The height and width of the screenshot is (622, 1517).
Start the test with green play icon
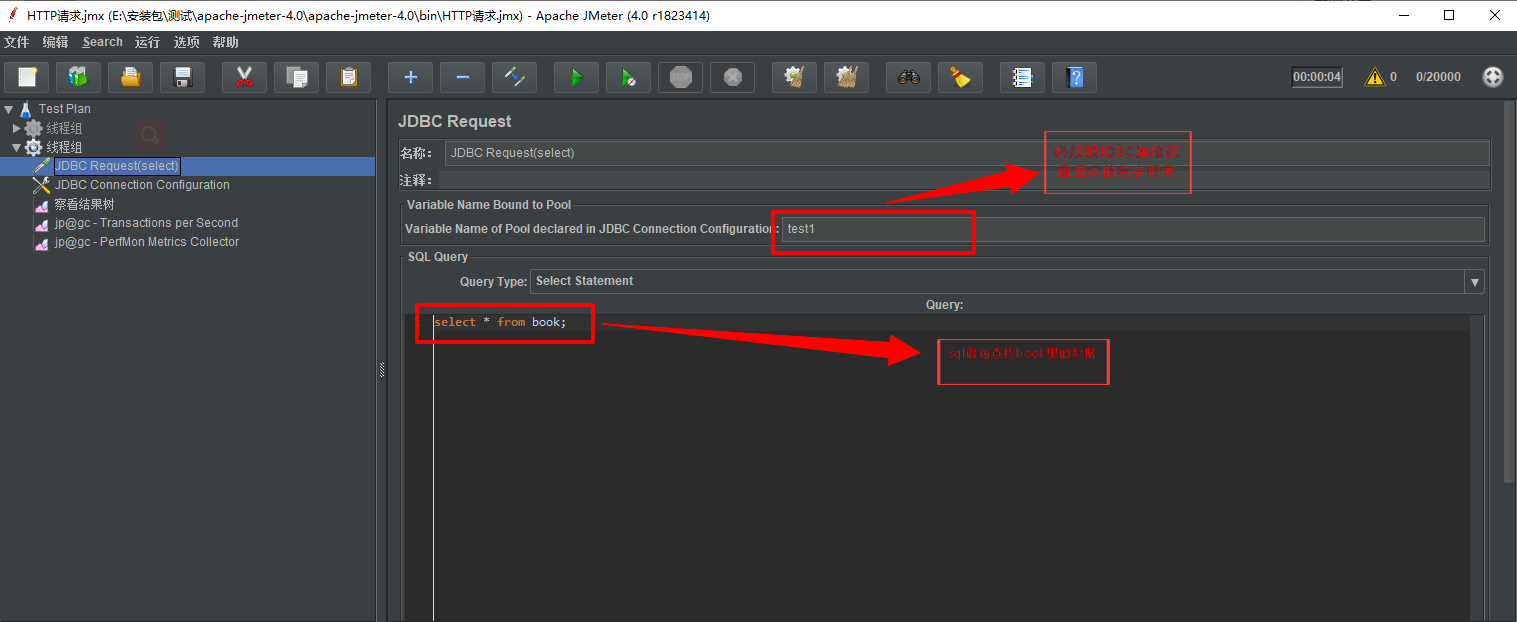click(x=576, y=77)
